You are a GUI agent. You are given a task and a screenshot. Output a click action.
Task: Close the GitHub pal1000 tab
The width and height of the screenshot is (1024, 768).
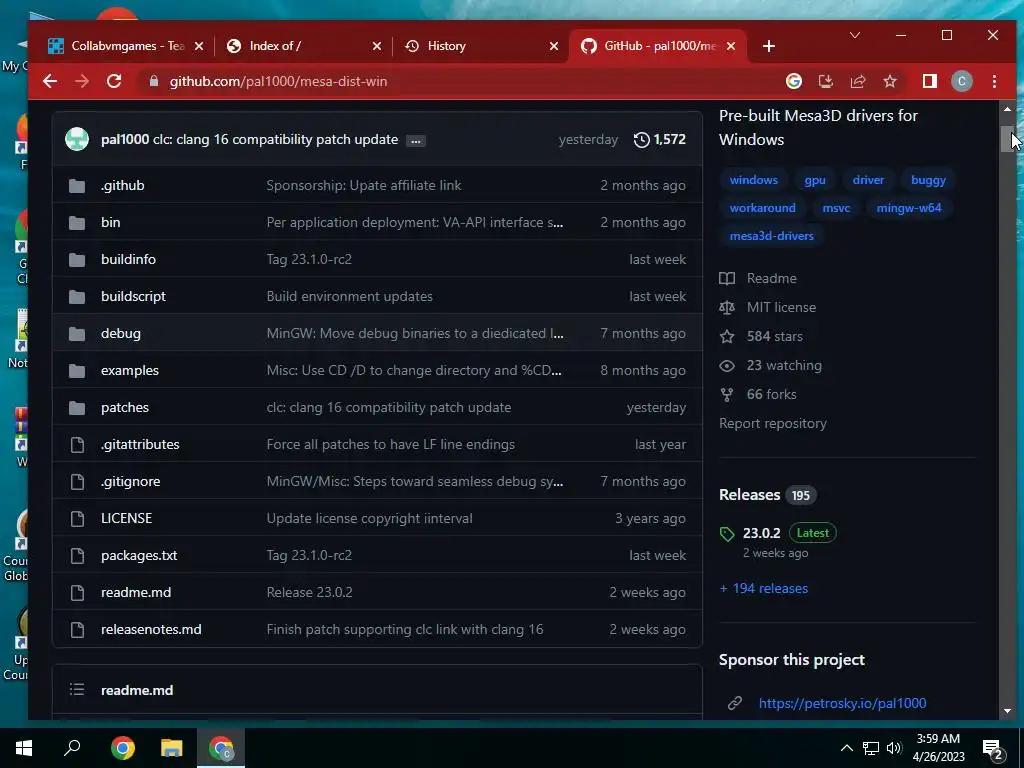[x=731, y=46]
